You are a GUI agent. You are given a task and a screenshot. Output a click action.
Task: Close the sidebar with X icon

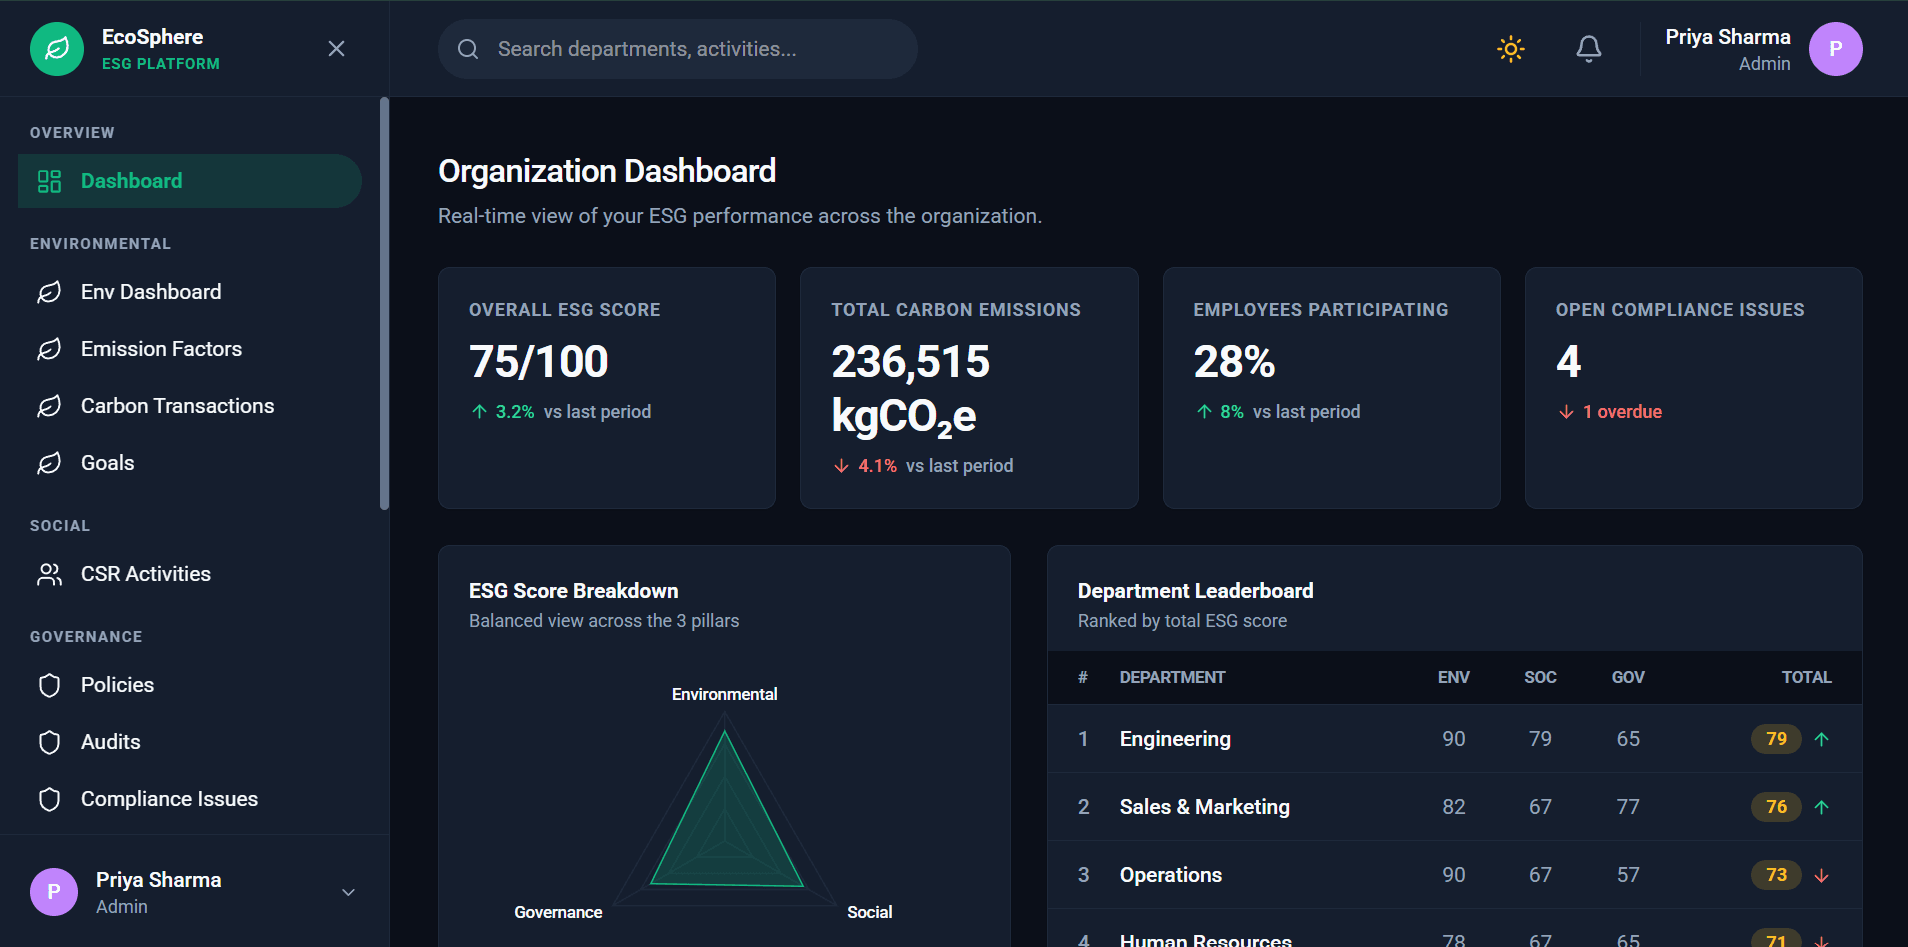[337, 49]
